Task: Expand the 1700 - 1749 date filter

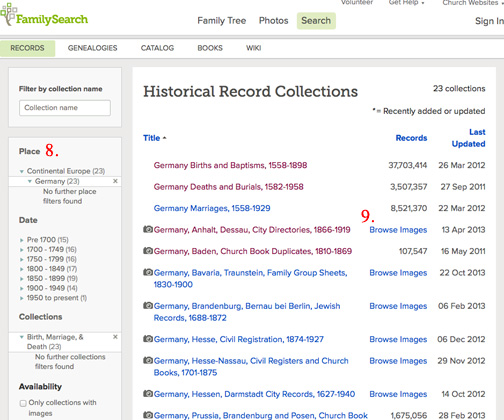Action: coord(22,250)
